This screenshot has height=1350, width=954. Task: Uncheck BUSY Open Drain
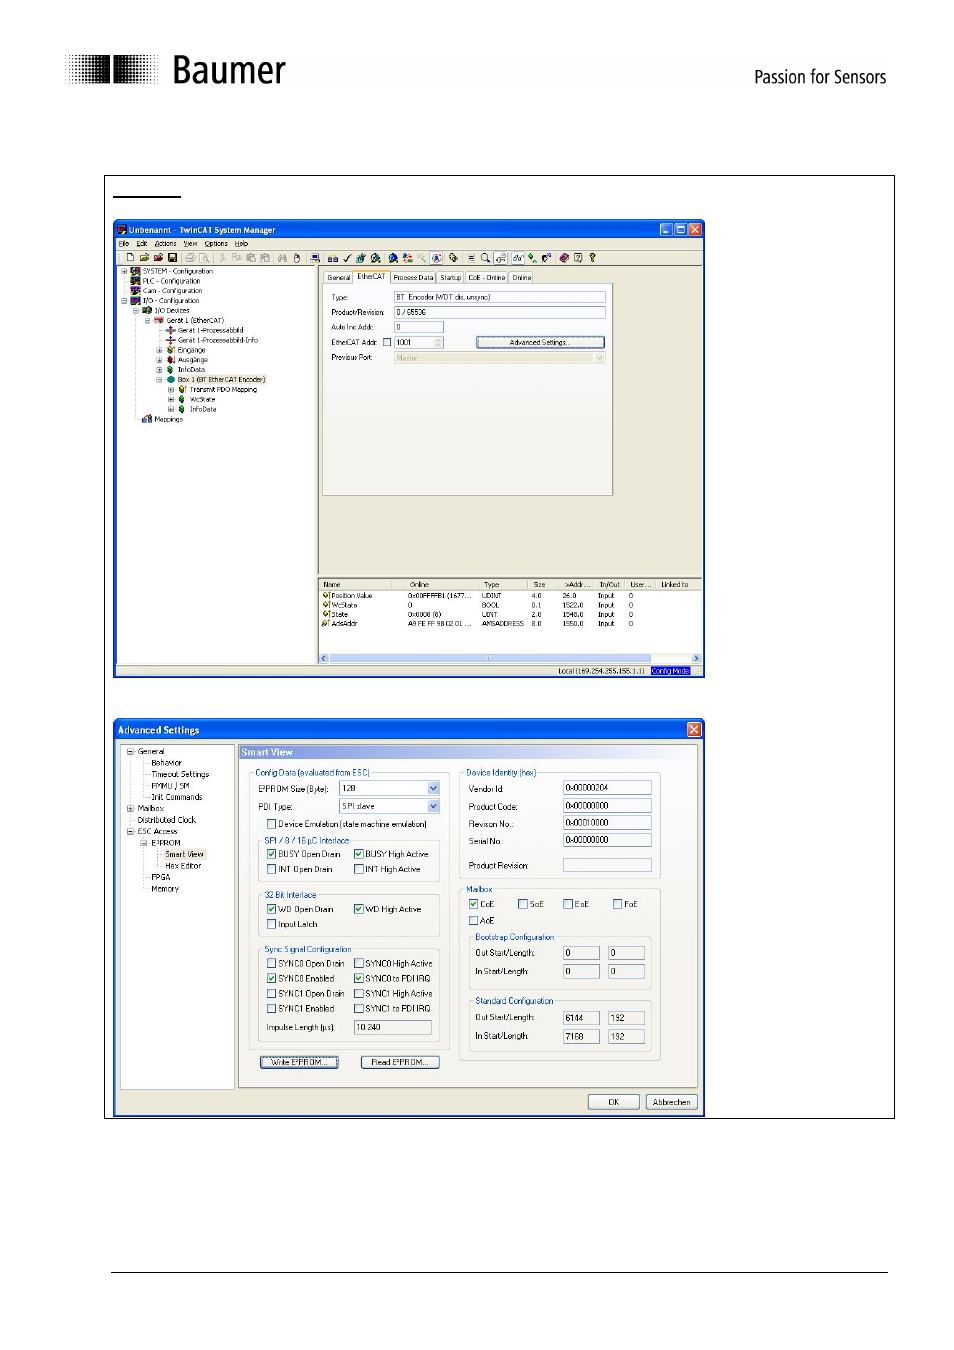[271, 854]
